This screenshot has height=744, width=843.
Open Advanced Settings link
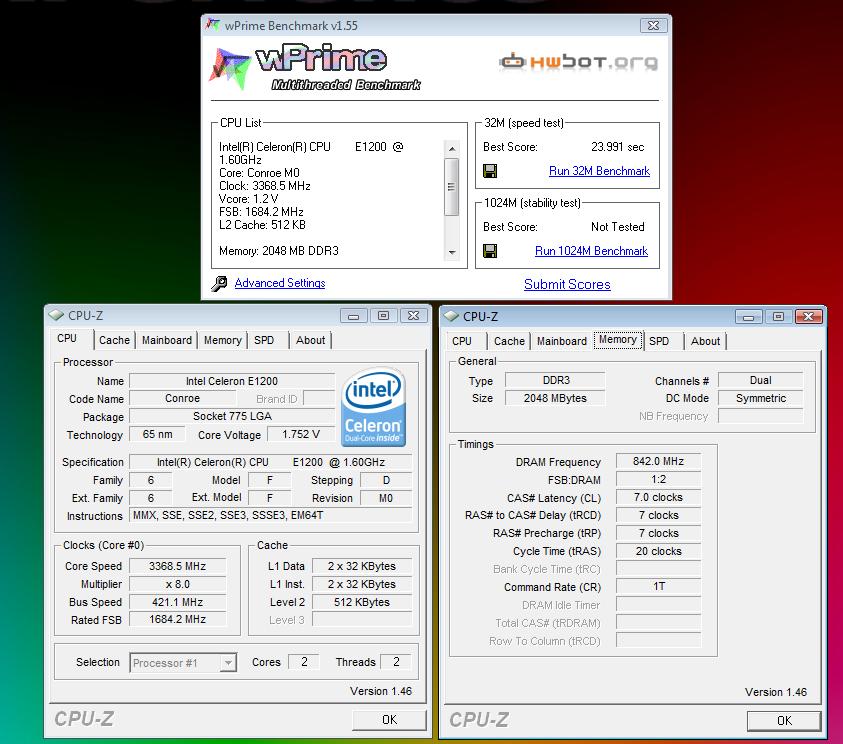(280, 283)
